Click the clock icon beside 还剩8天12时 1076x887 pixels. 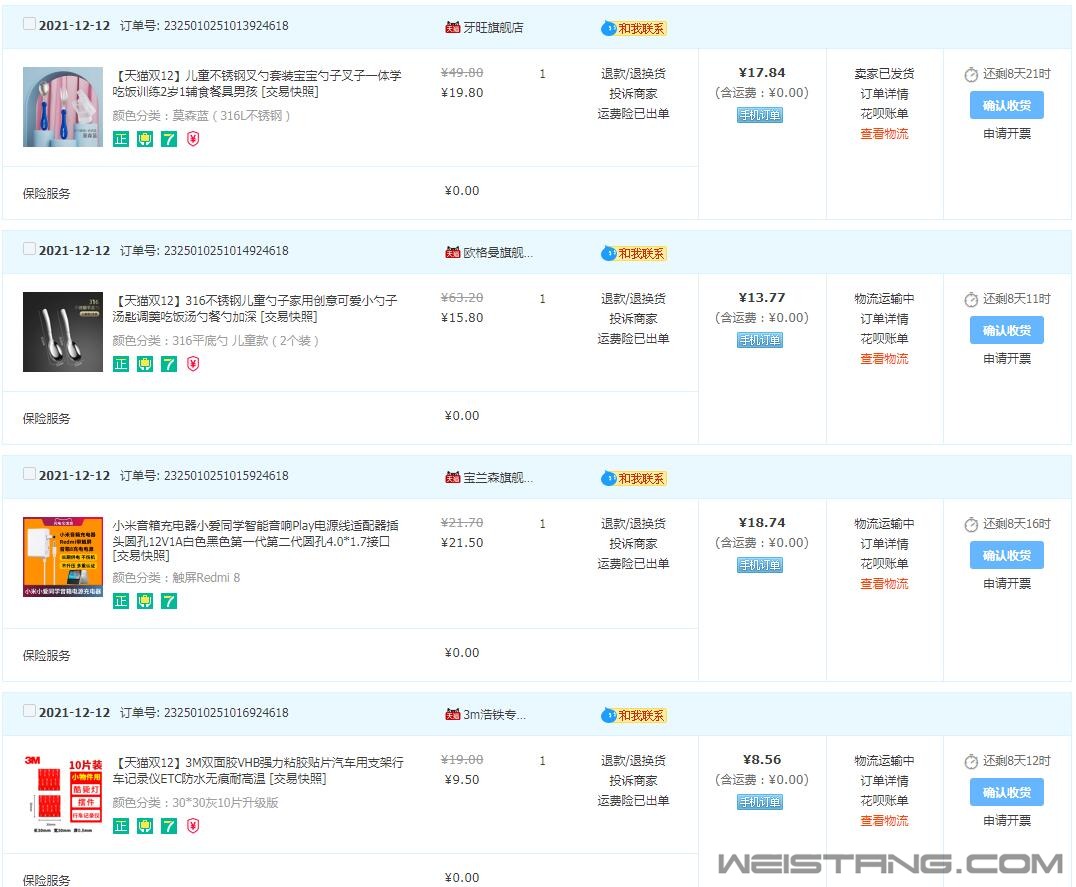click(x=971, y=761)
